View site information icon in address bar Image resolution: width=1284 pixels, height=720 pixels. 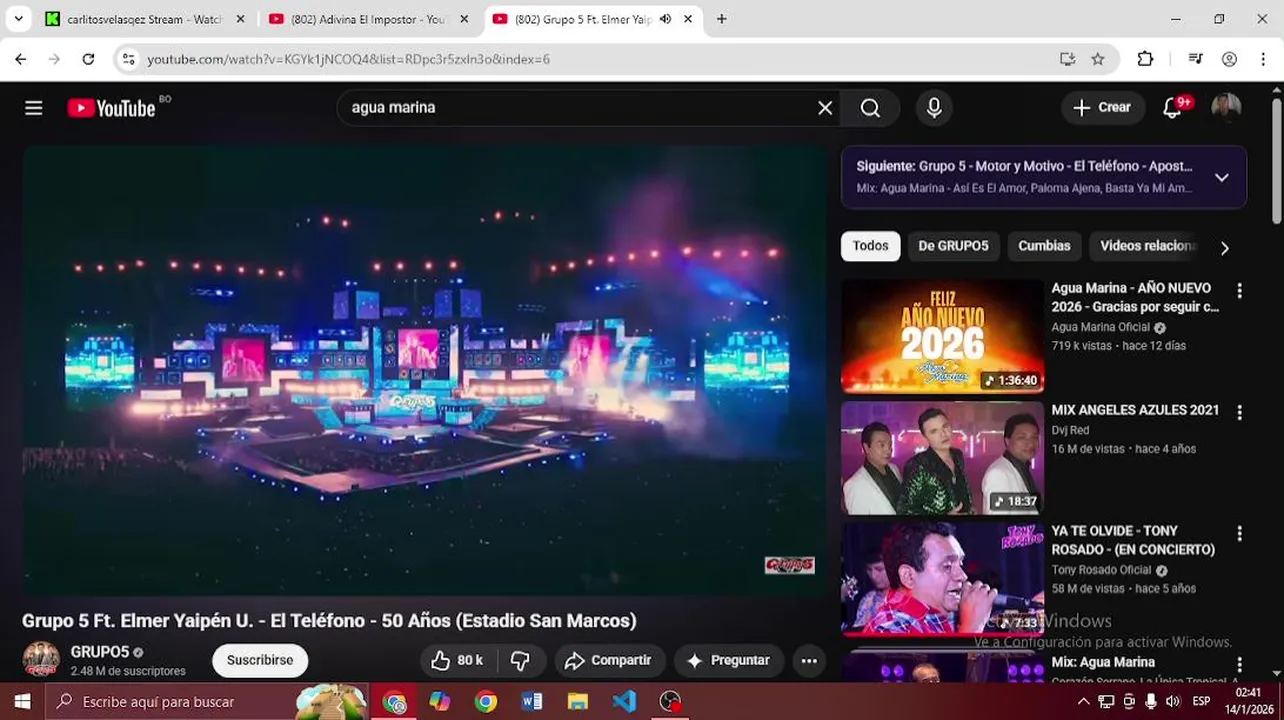pos(128,59)
